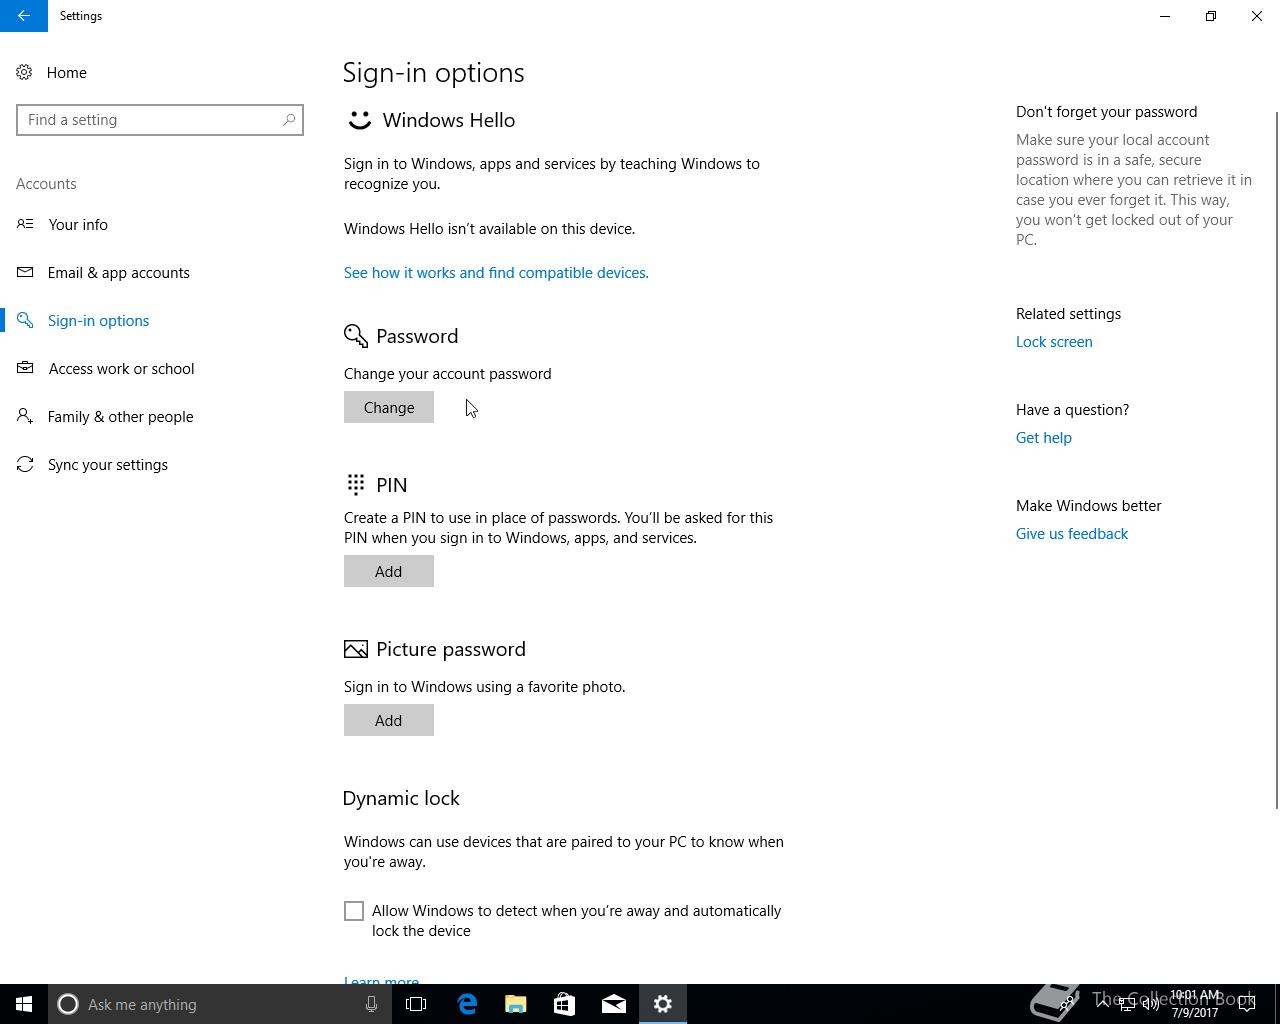Enable Allow Windows to detect when you're away

click(x=354, y=911)
